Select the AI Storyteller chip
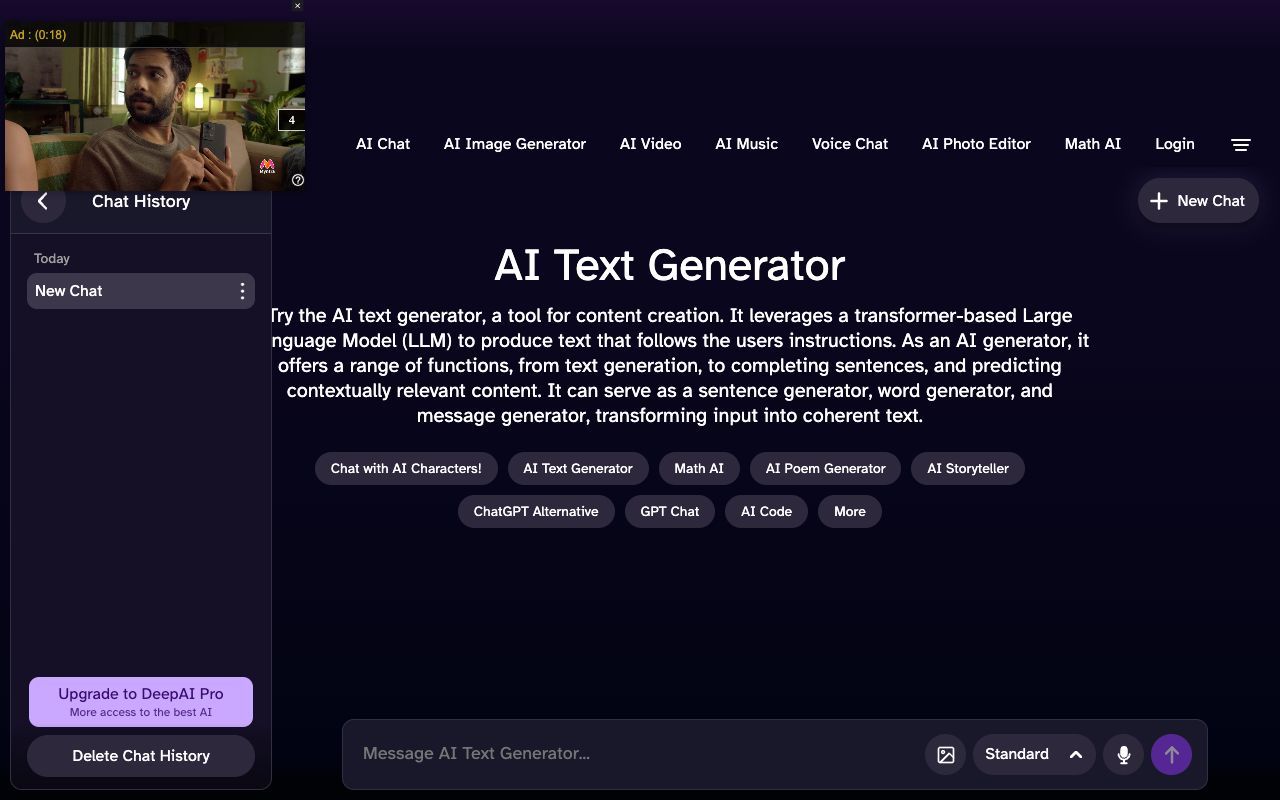1280x800 pixels. pos(968,469)
